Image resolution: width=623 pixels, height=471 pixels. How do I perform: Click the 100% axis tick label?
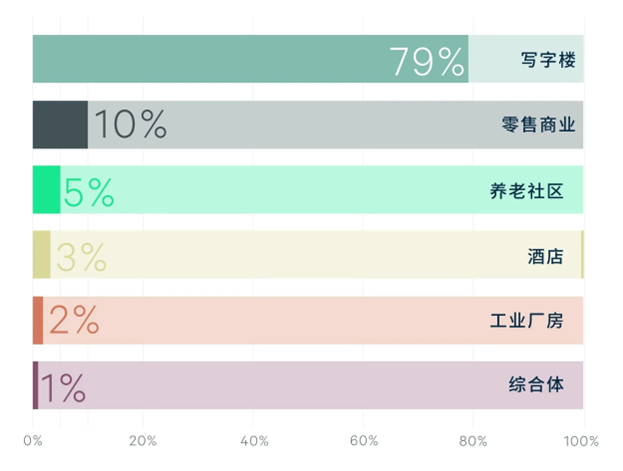[581, 441]
